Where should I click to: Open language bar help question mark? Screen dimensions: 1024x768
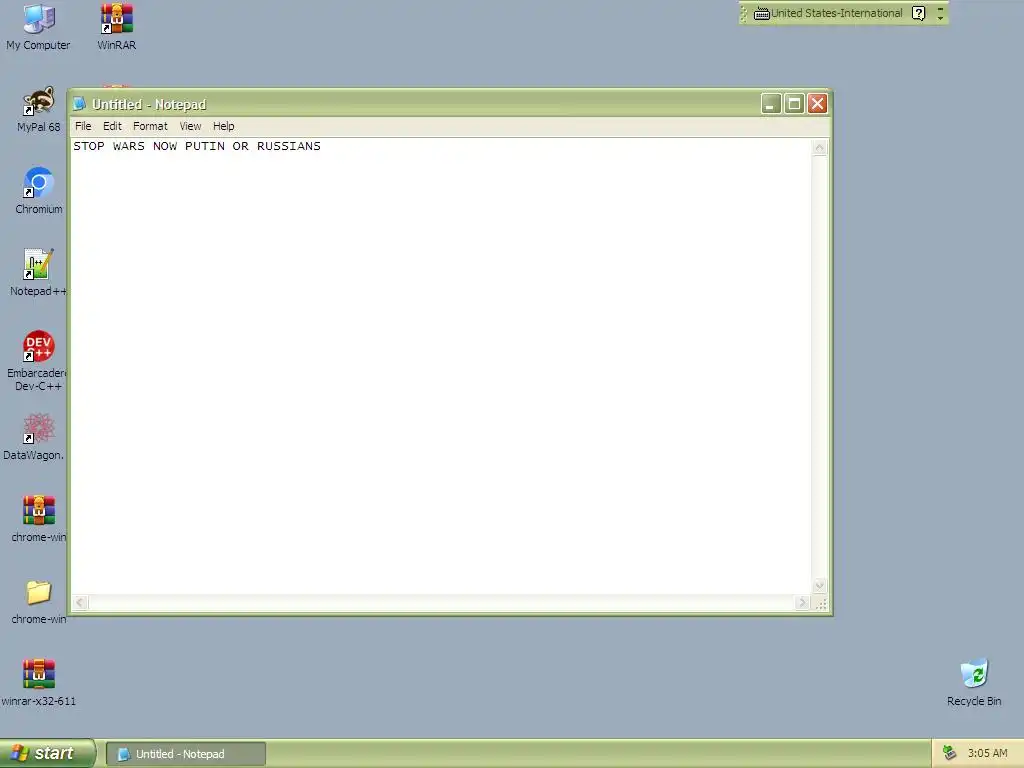coord(918,13)
